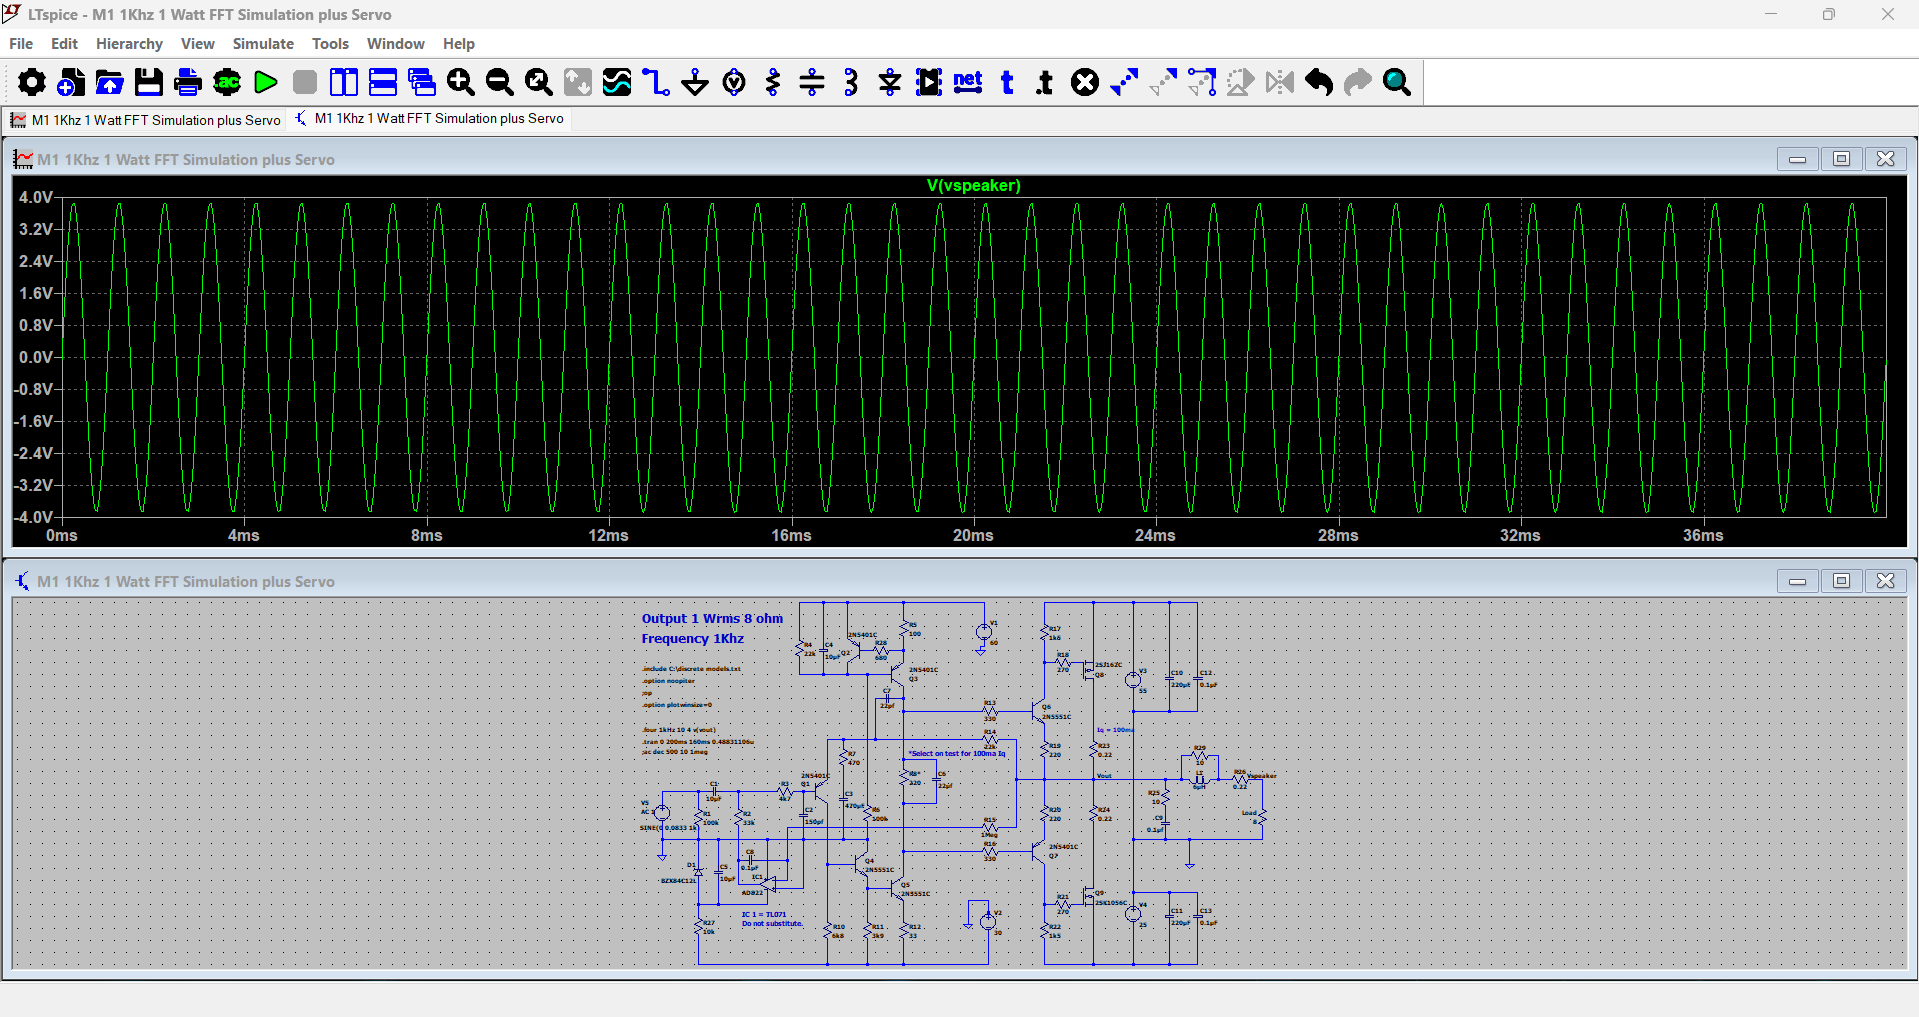
Task: Click the V(vspeaker) trace label
Action: [973, 185]
